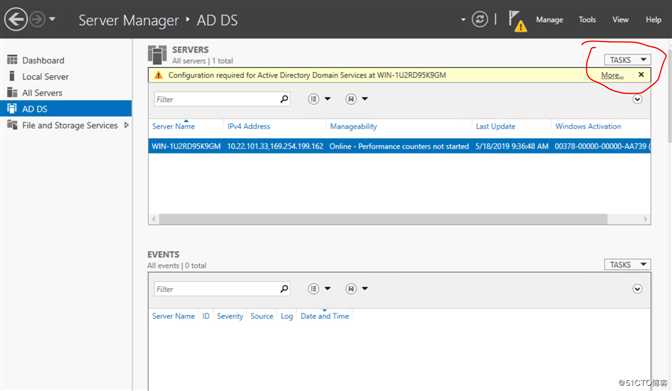Select AD DS in the sidebar
The height and width of the screenshot is (391, 672).
pyautogui.click(x=66, y=108)
